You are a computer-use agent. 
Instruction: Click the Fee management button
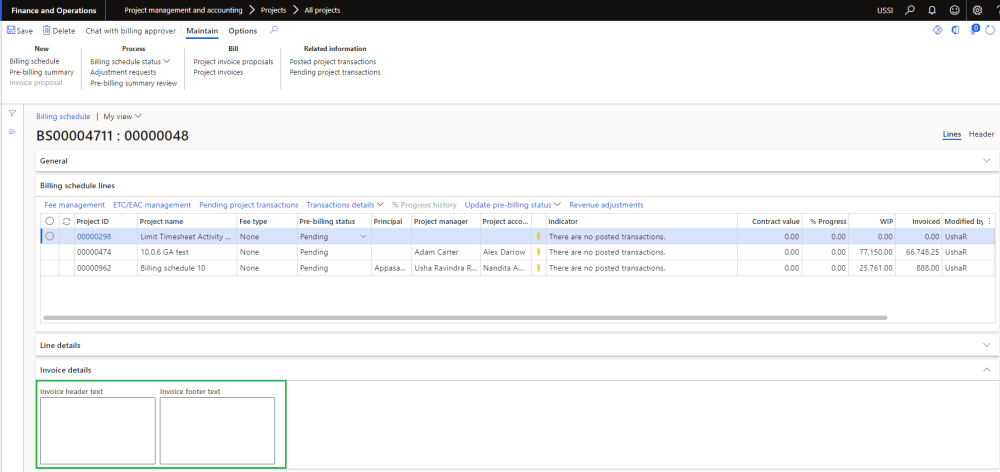[75, 205]
